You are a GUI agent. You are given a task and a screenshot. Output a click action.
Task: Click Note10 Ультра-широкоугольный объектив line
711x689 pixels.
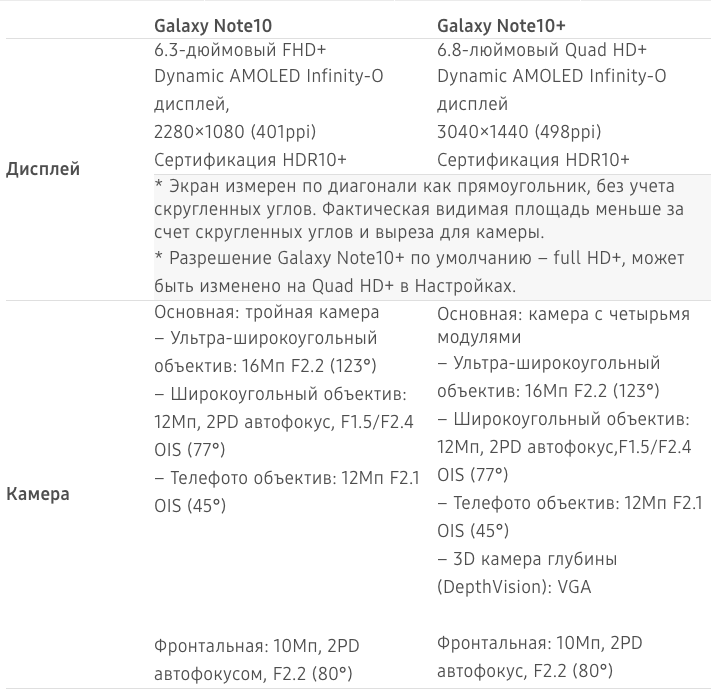(266, 352)
